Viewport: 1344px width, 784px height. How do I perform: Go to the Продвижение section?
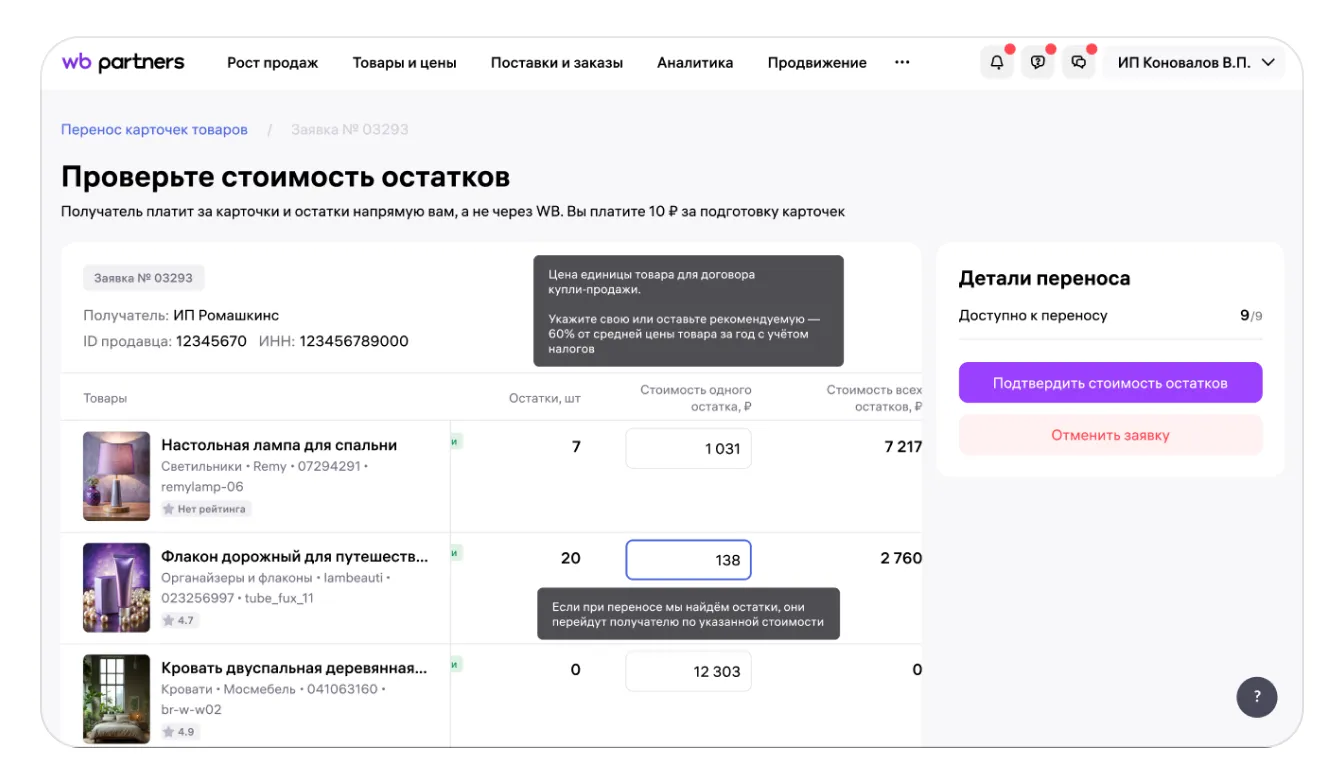click(x=817, y=63)
